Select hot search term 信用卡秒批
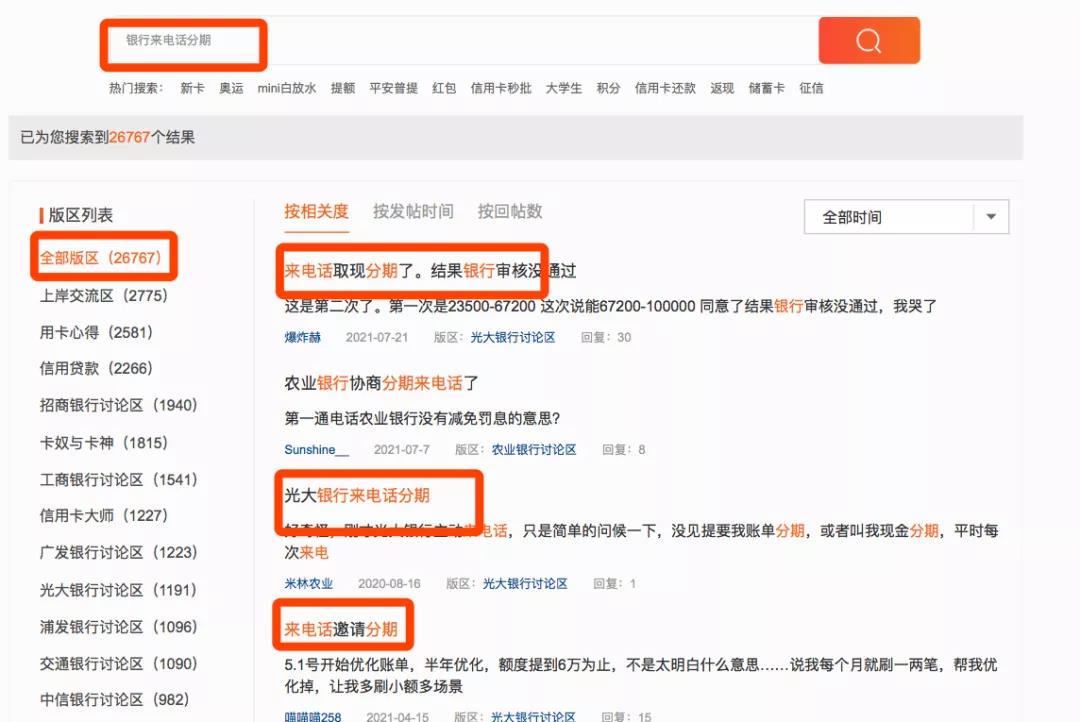This screenshot has width=1080, height=722. (x=501, y=88)
